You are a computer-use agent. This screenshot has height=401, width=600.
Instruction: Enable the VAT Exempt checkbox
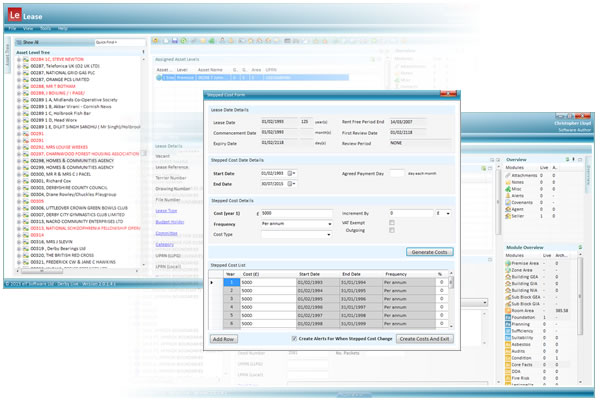(391, 222)
